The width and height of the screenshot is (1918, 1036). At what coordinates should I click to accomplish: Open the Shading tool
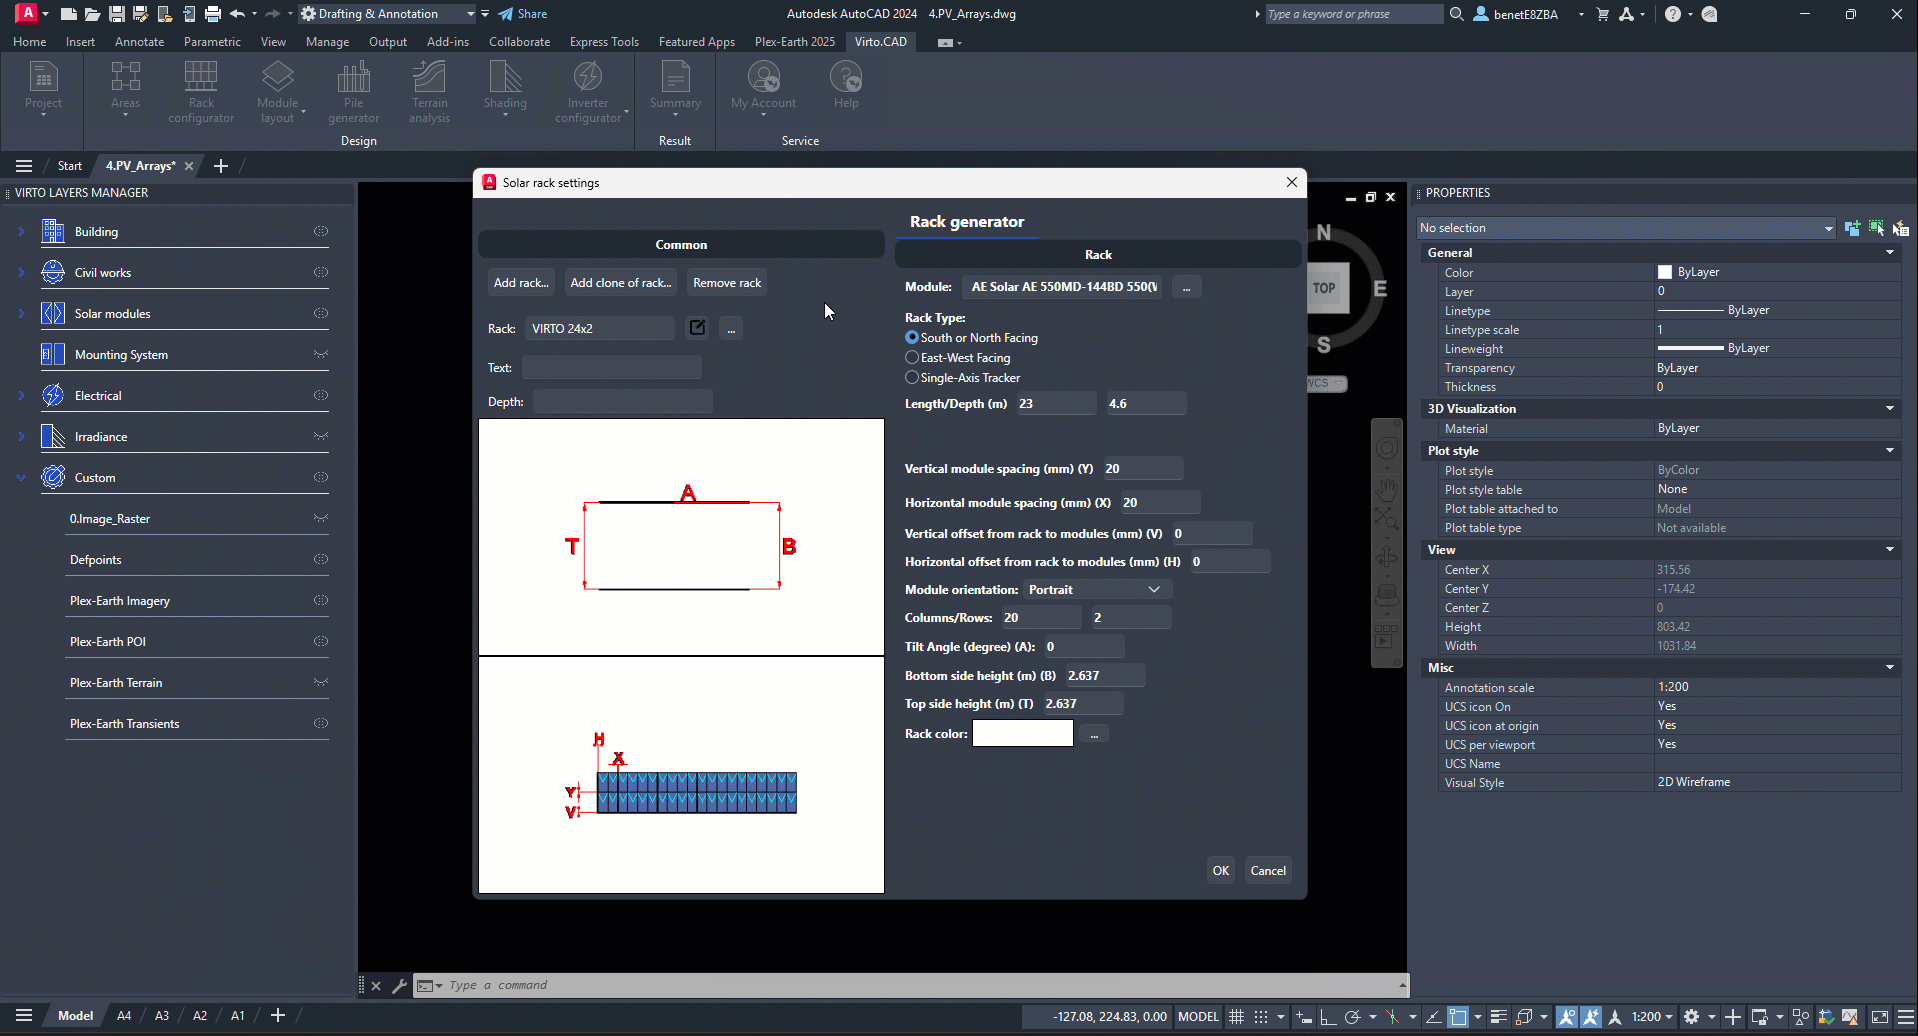[x=505, y=88]
